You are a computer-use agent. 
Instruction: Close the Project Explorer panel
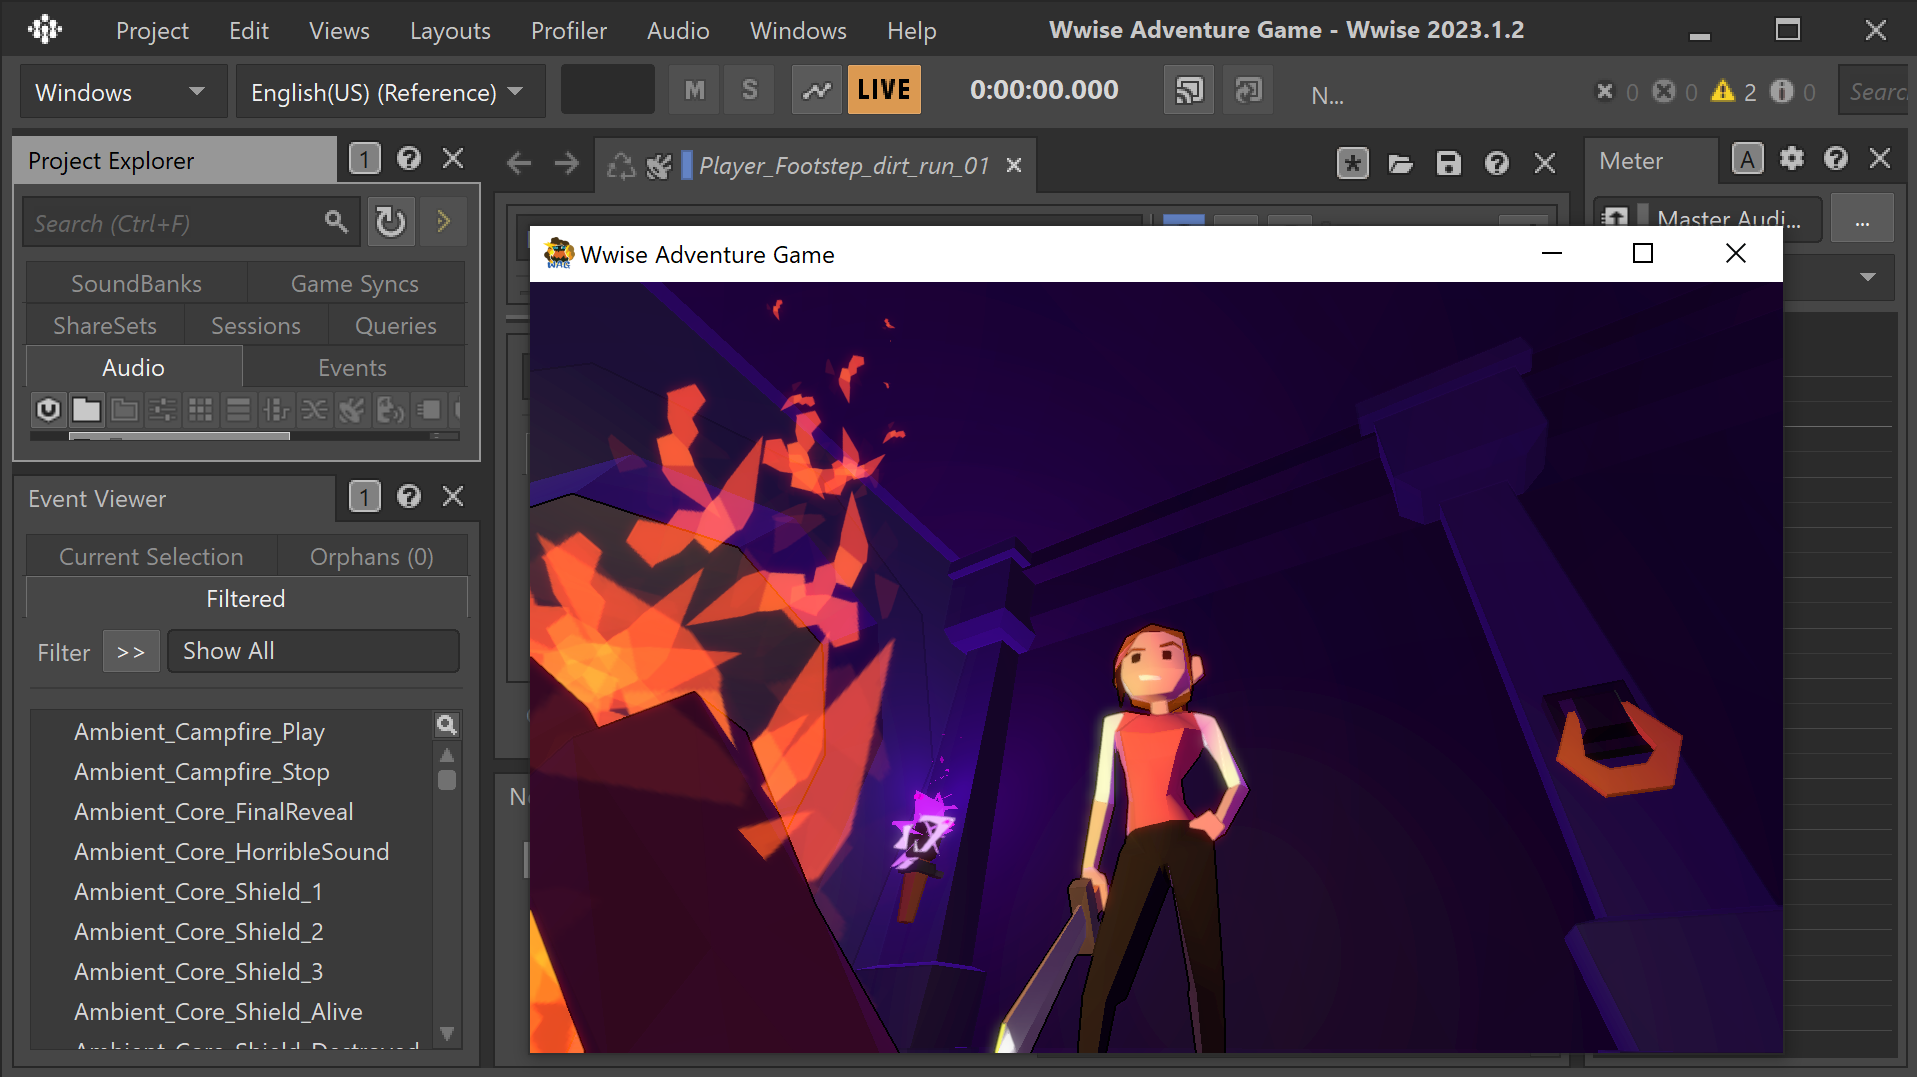453,159
